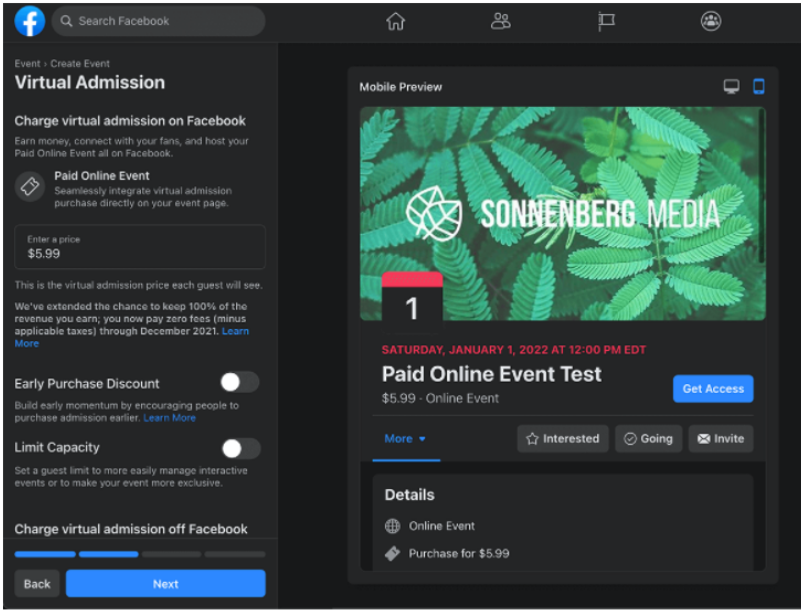
Task: Click the Invite button
Action: point(721,439)
